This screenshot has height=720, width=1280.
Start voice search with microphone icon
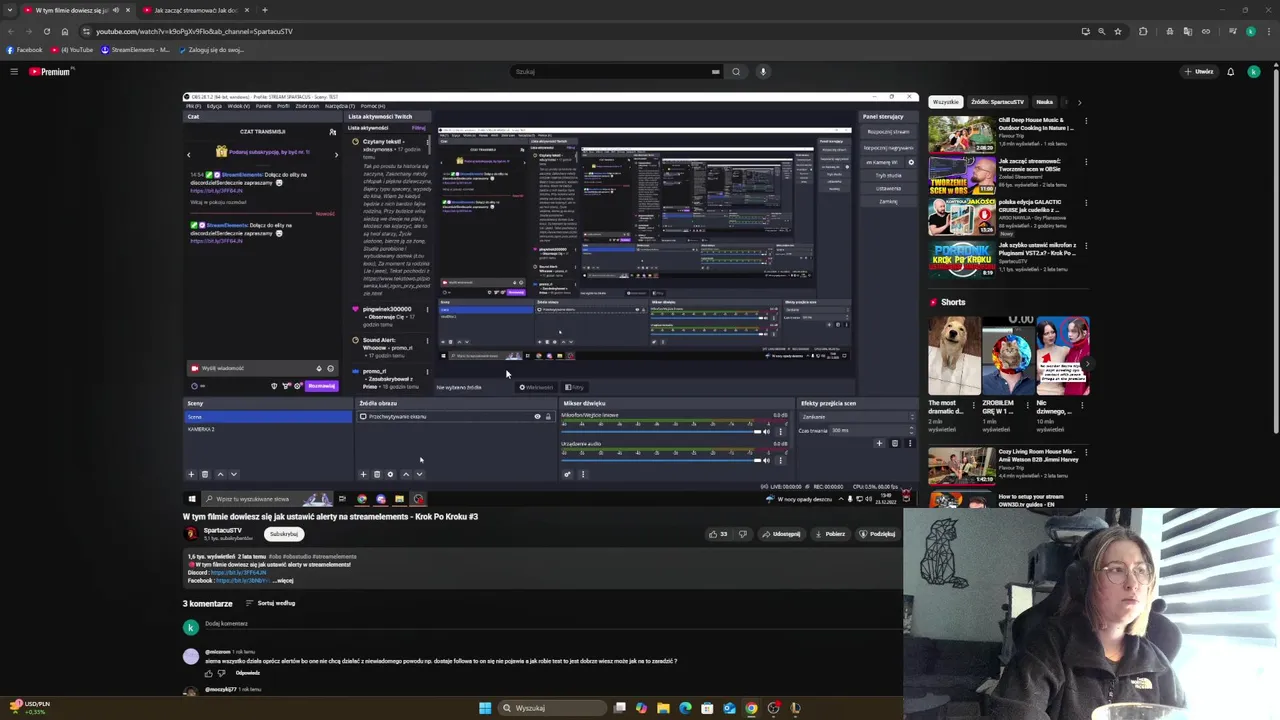pyautogui.click(x=763, y=72)
